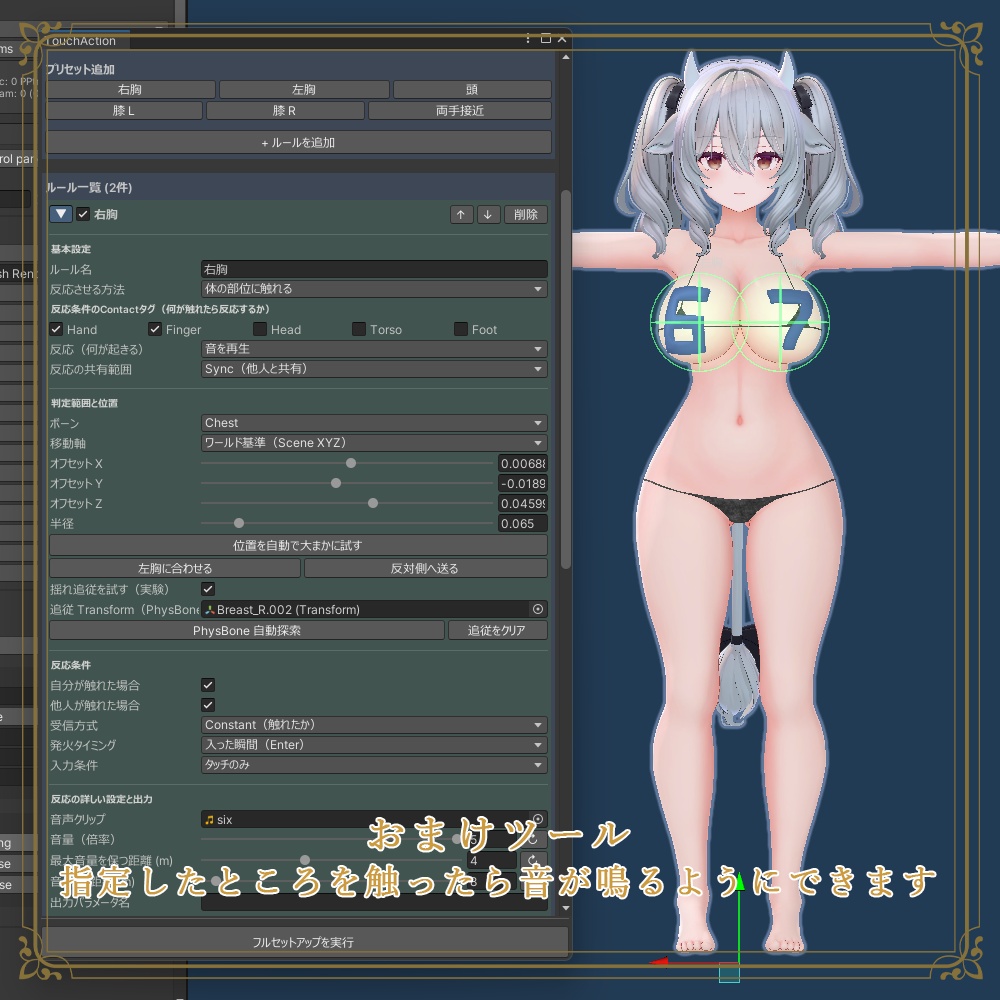This screenshot has width=1000, height=1000.
Task: Adjust the オフセット X slider
Action: [x=351, y=463]
